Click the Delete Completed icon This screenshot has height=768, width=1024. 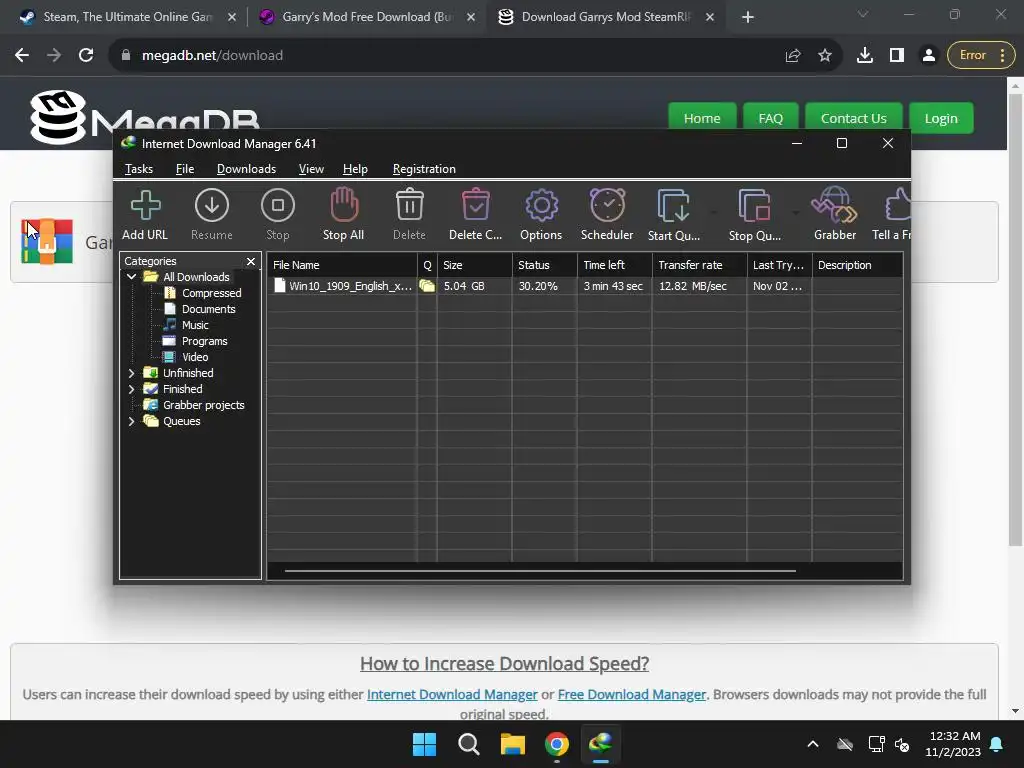tap(475, 215)
